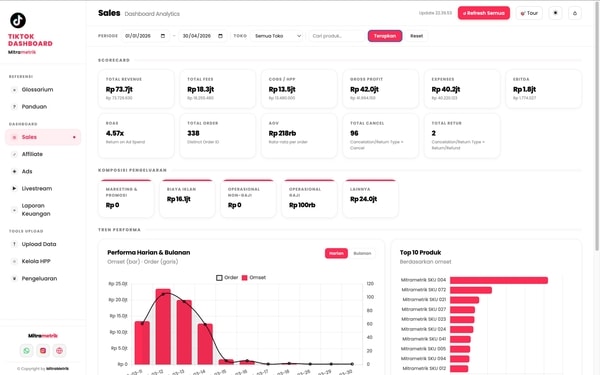Start the Tour guide
The height and width of the screenshot is (375, 600).
(529, 13)
